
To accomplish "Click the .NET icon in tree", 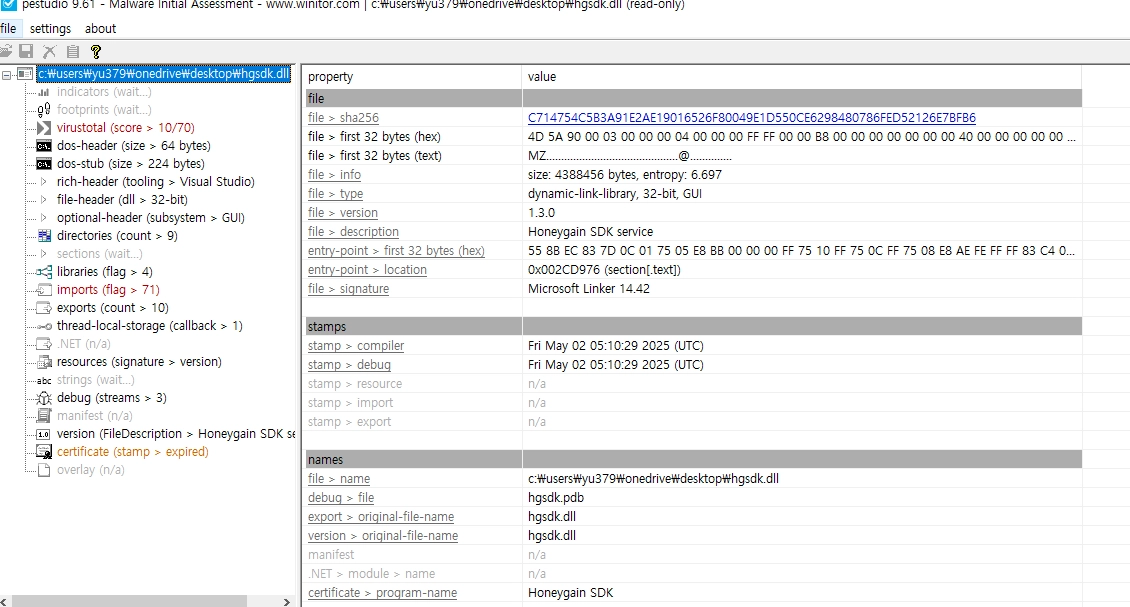I will [x=44, y=344].
